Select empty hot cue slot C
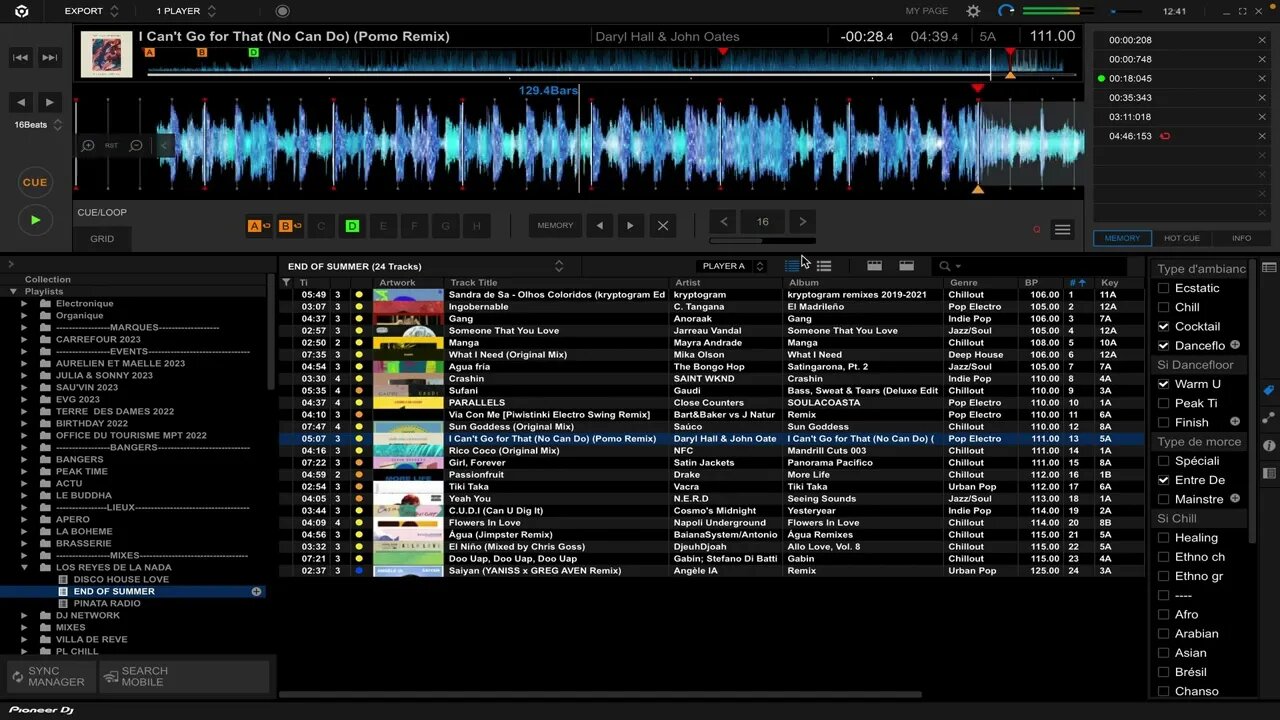The image size is (1280, 720). click(321, 226)
